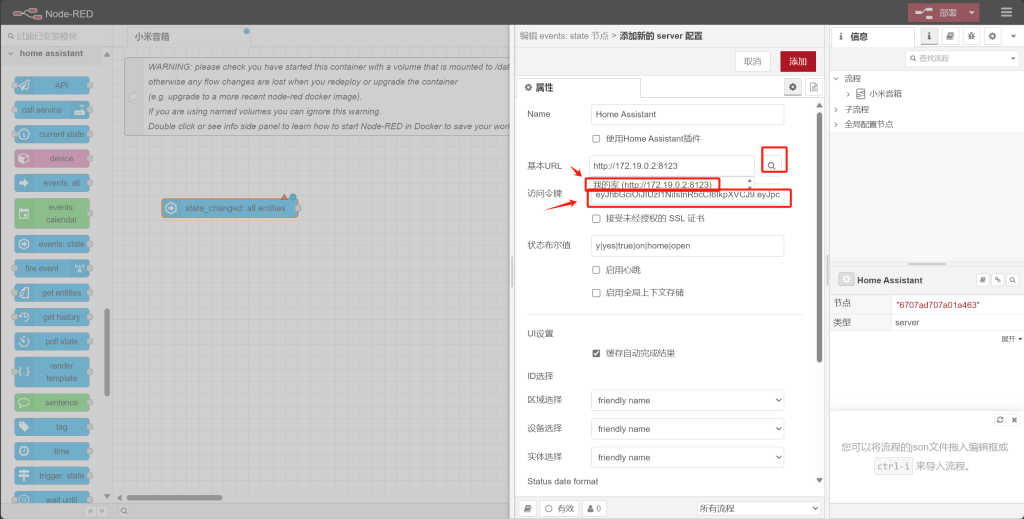Image resolution: width=1024 pixels, height=519 pixels.
Task: Click the user count 0 button
Action: [594, 509]
